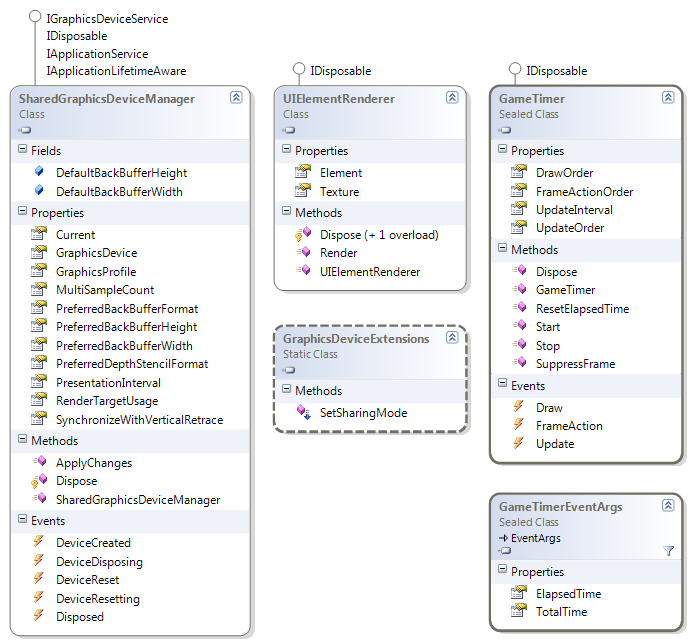Collapse Properties section in GameTimer
Screen dimensions: 691x644
click(502, 149)
